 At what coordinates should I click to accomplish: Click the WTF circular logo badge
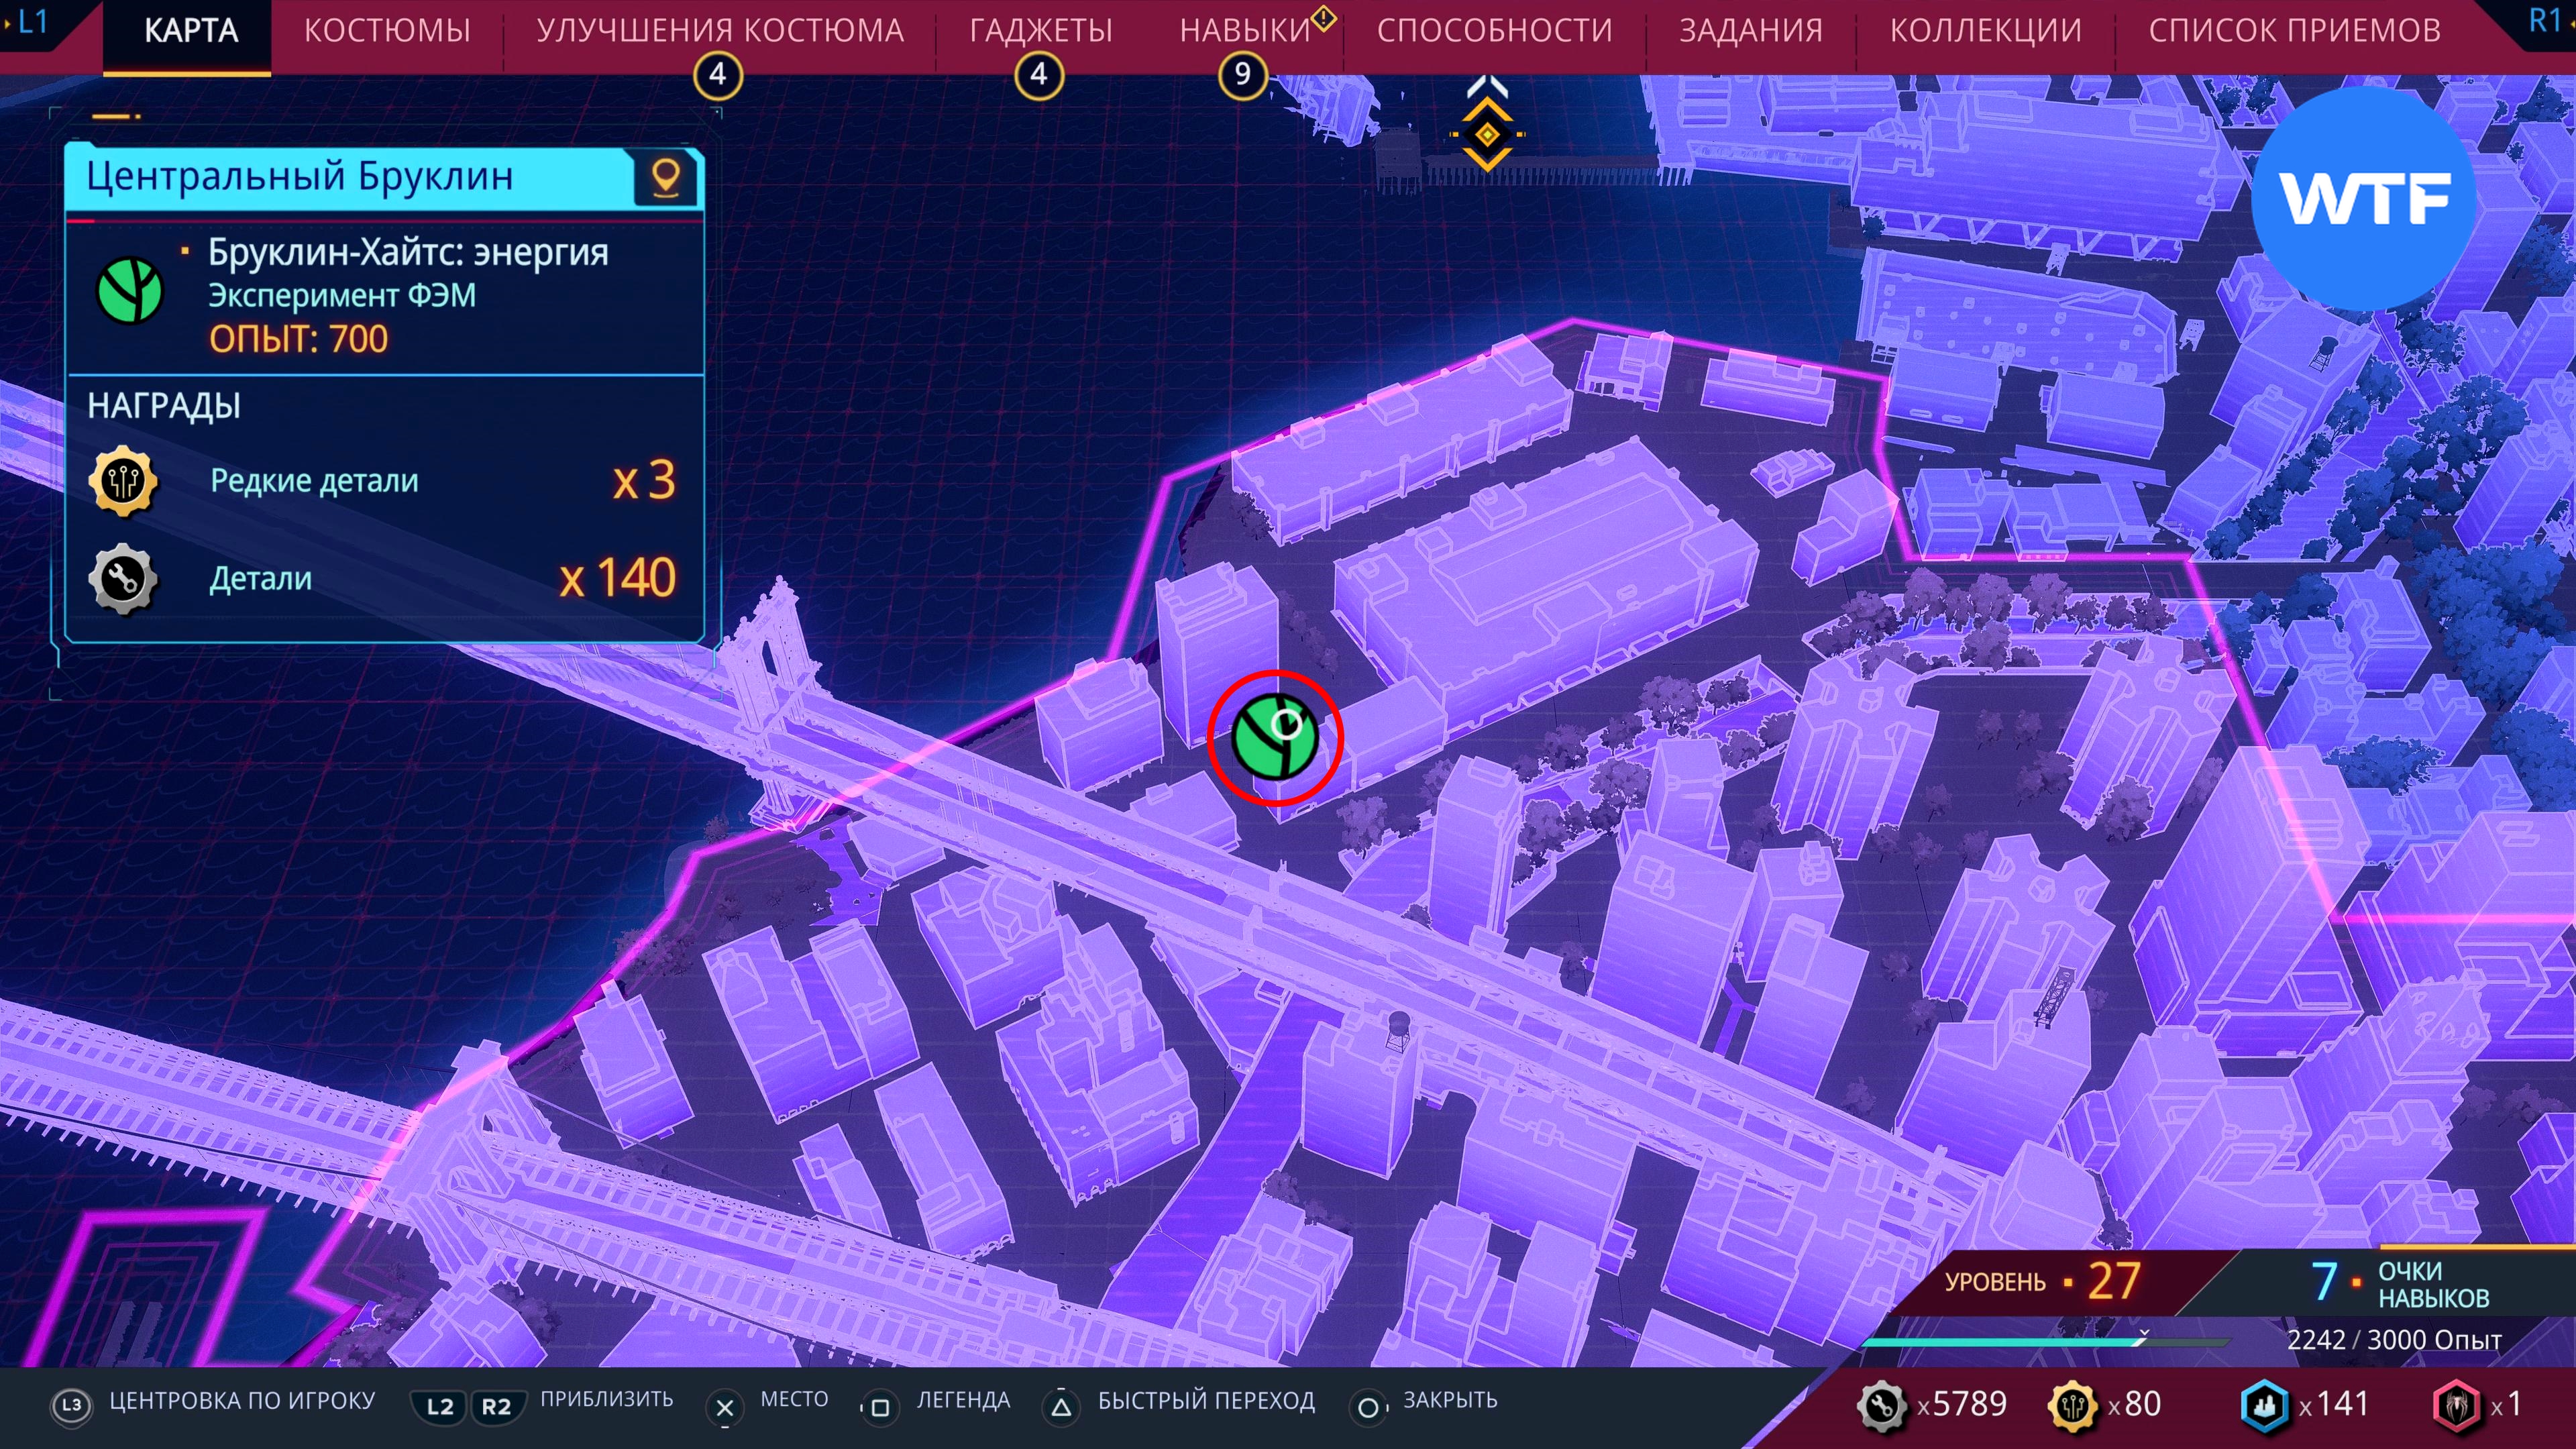[x=2364, y=198]
